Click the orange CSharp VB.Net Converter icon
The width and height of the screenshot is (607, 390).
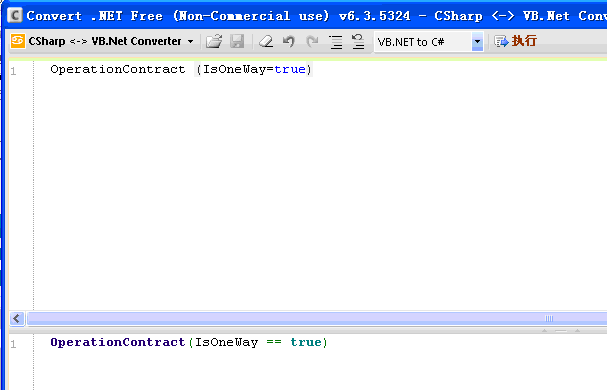tap(18, 41)
